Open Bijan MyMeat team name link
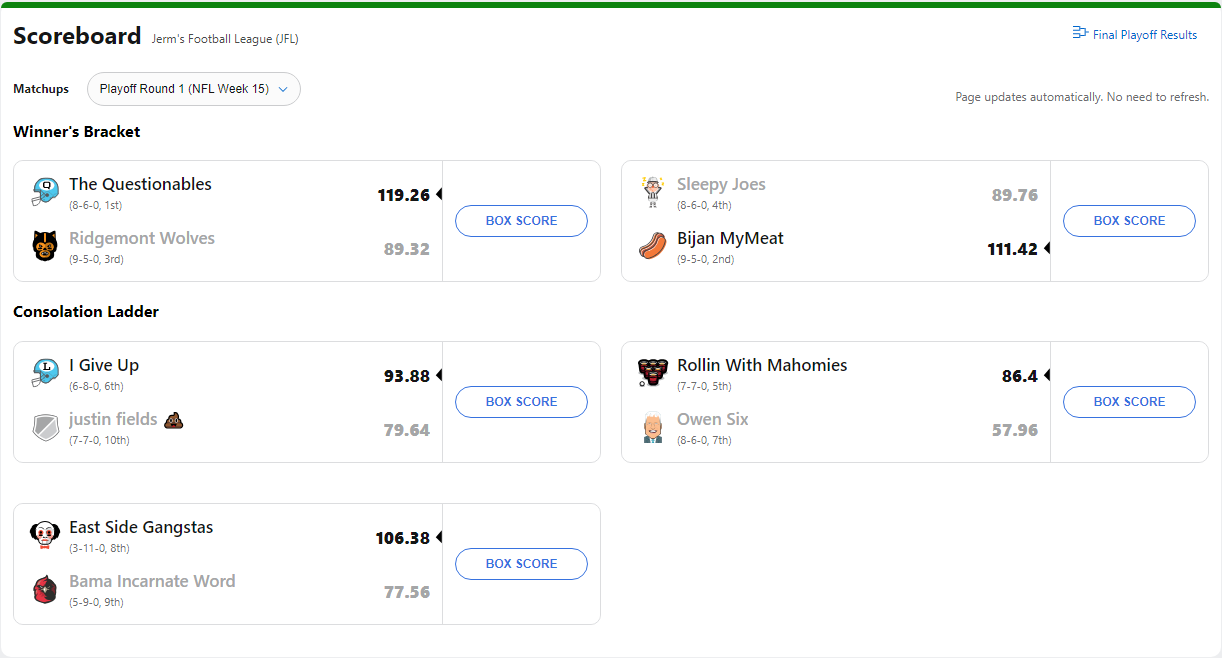This screenshot has width=1222, height=658. (x=730, y=238)
